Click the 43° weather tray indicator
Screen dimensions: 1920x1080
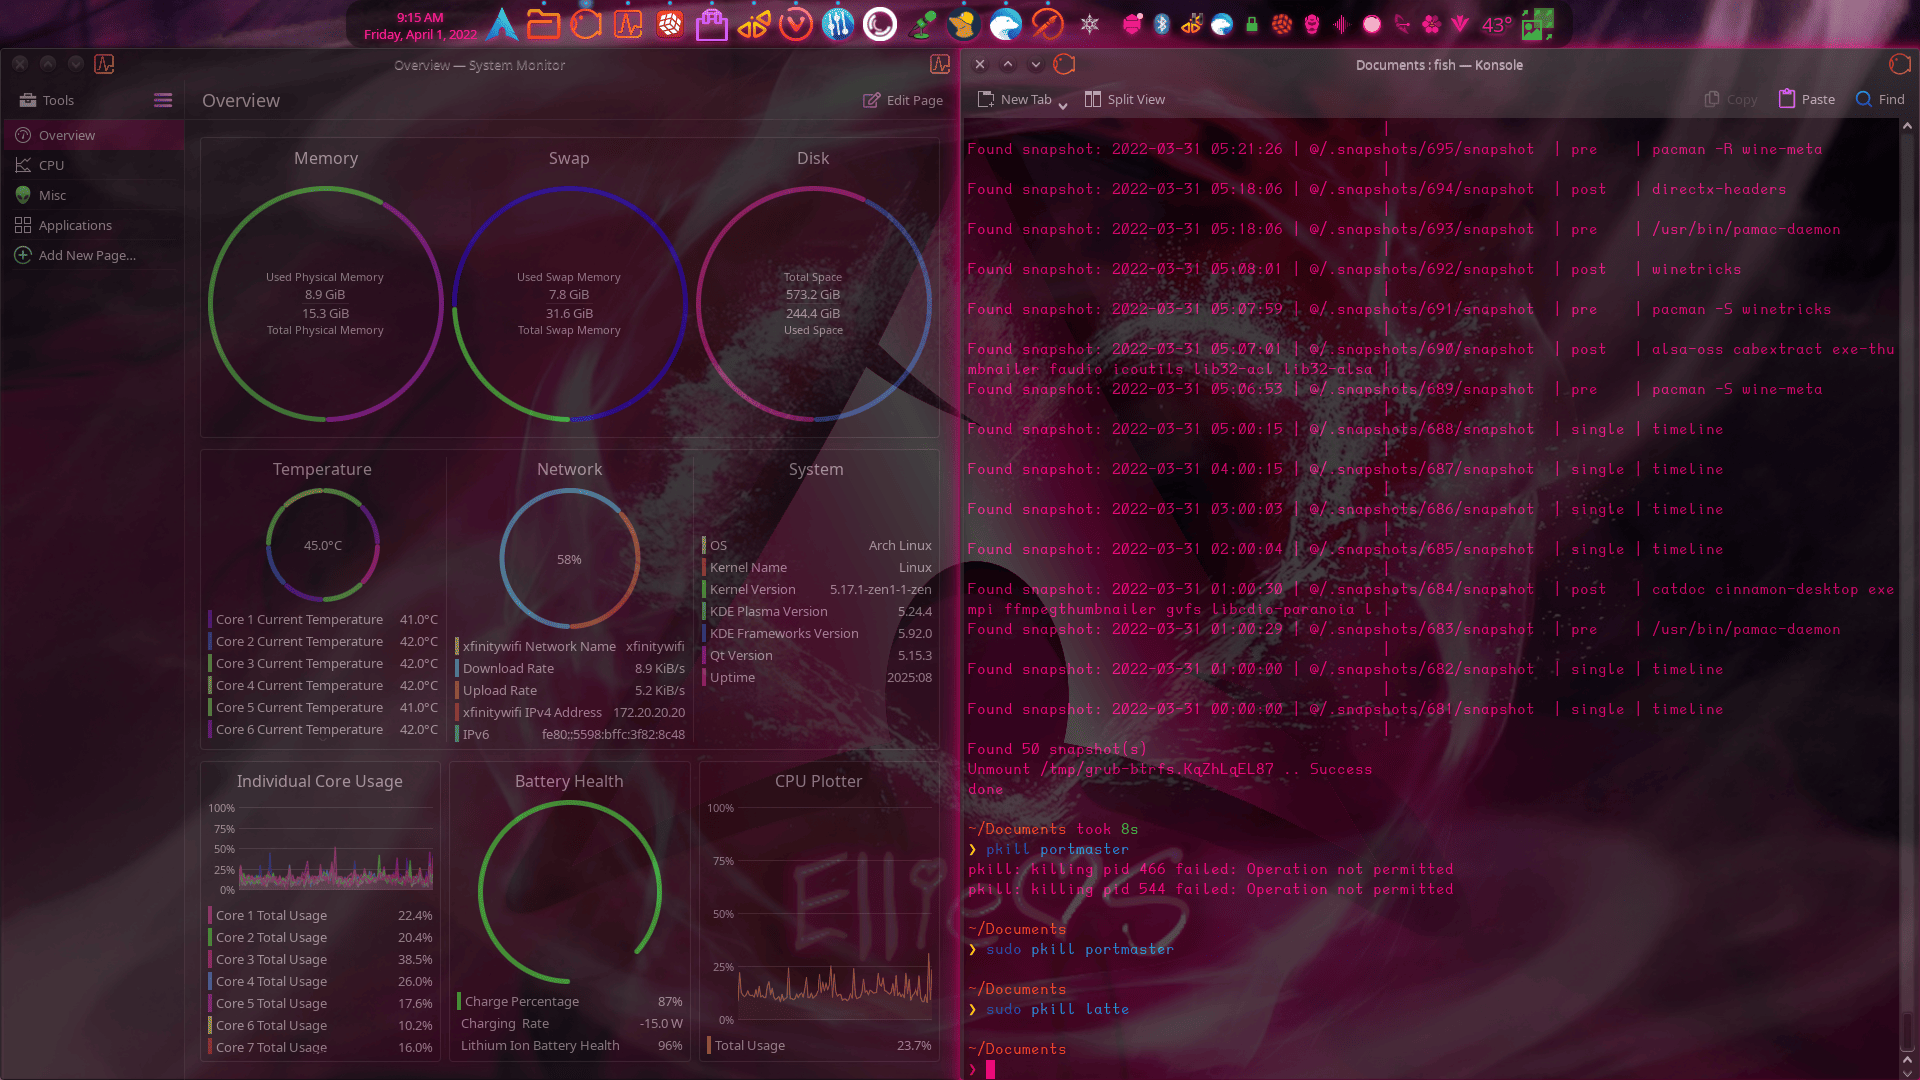pos(1496,25)
